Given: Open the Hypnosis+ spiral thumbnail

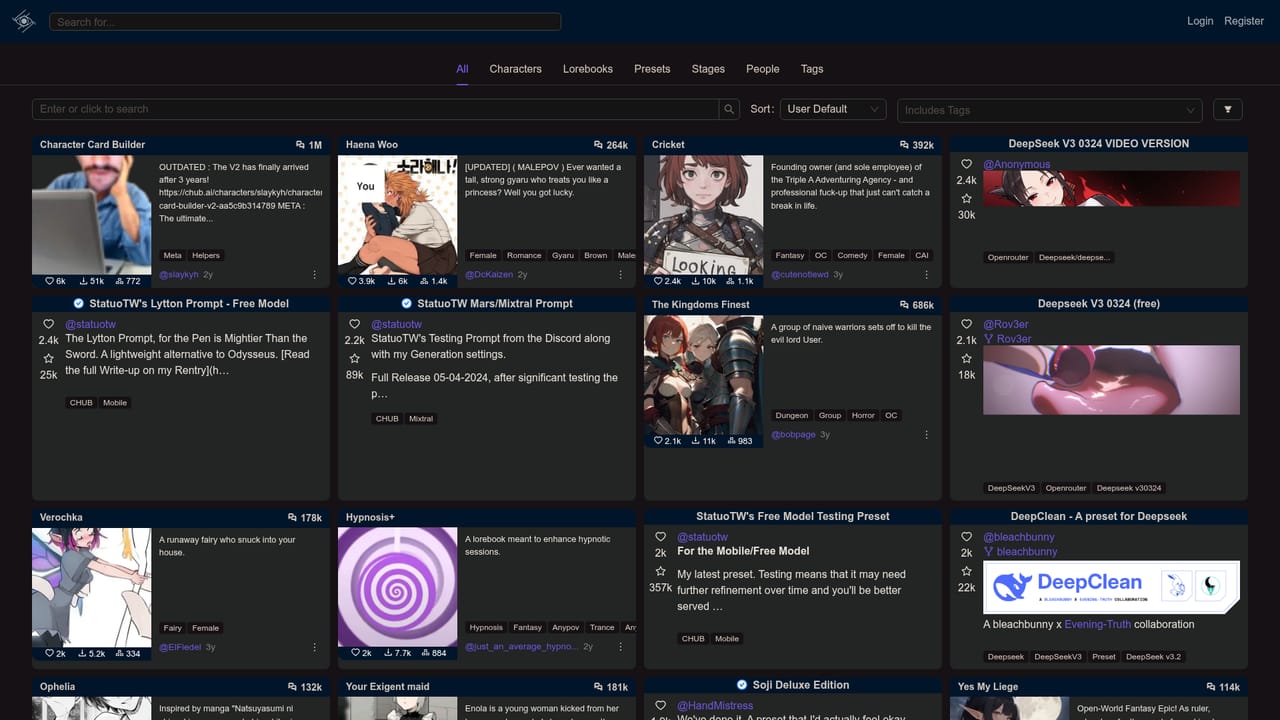Looking at the screenshot, I should [x=397, y=587].
